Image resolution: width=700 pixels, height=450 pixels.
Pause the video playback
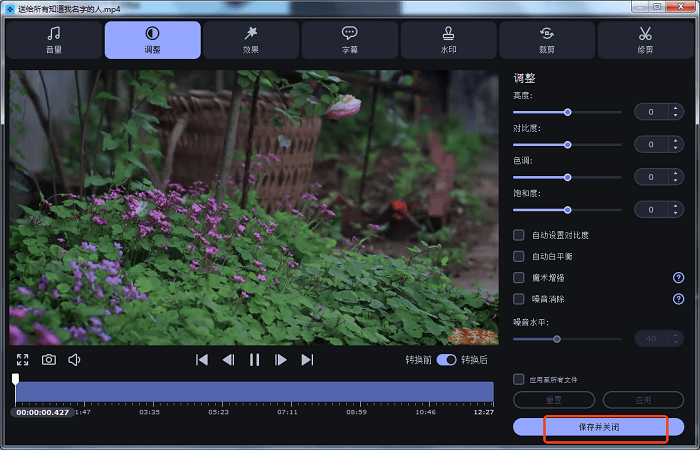coord(254,360)
